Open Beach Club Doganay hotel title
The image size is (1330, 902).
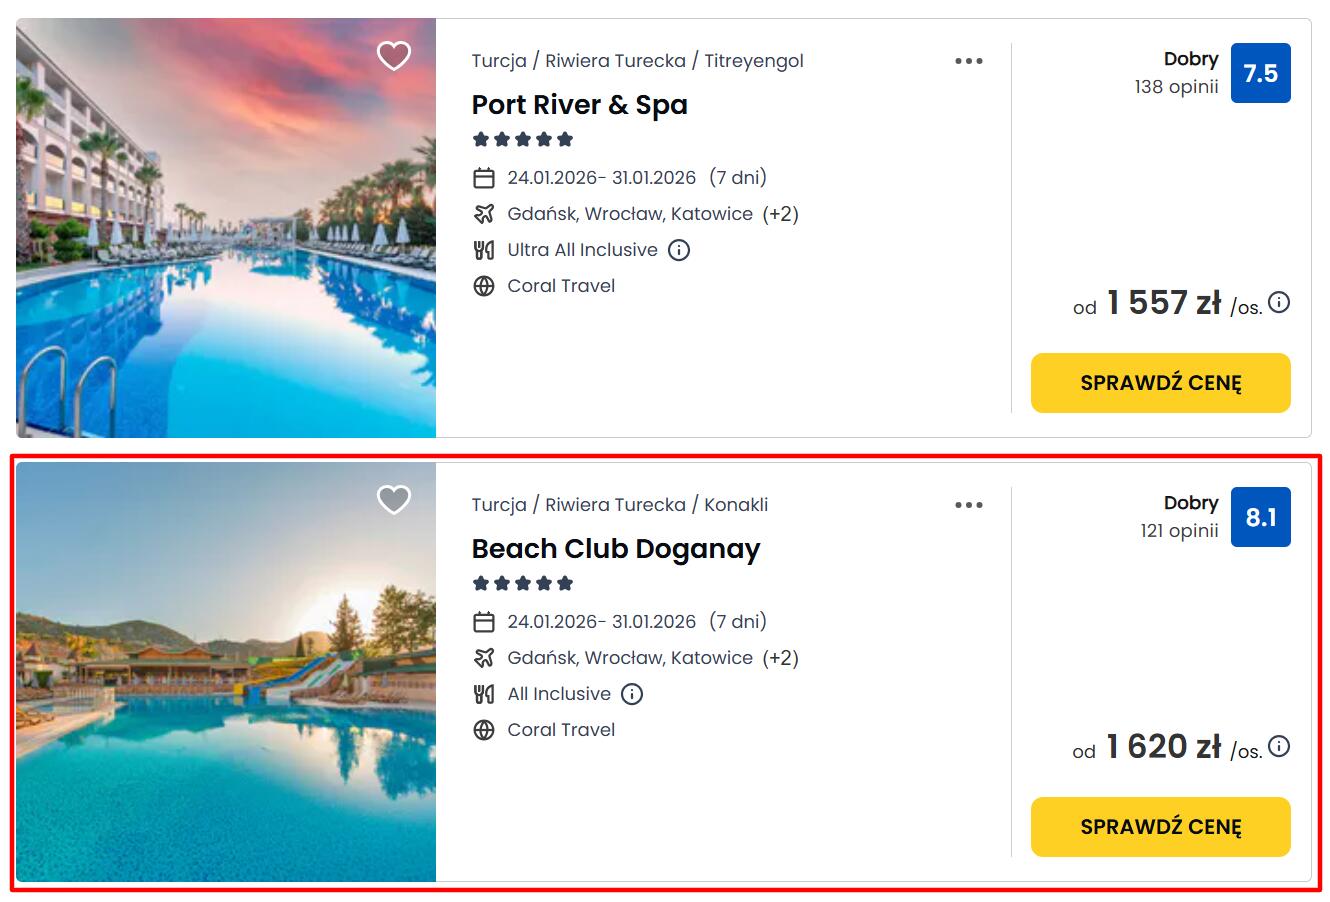pos(615,549)
